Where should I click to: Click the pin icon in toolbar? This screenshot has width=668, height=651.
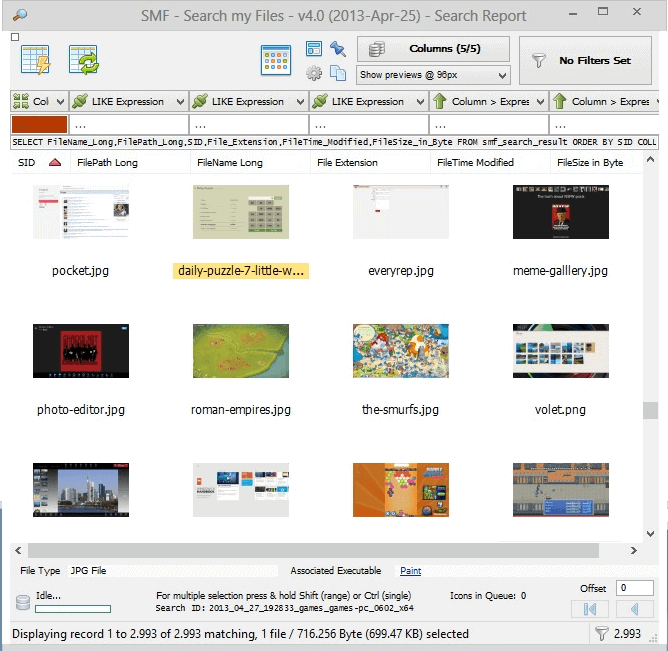click(x=337, y=49)
